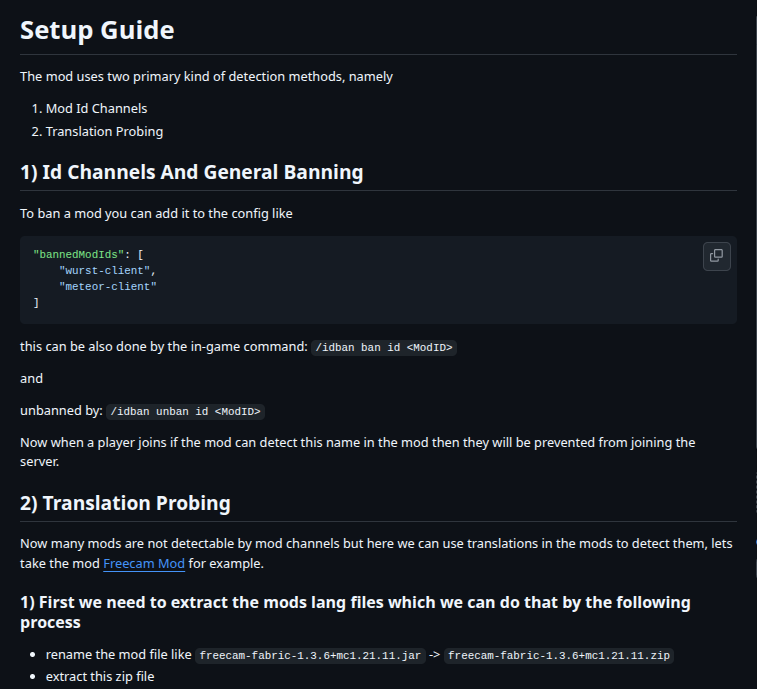
Task: Click the "bannedModIds" key in code
Action: (x=78, y=254)
